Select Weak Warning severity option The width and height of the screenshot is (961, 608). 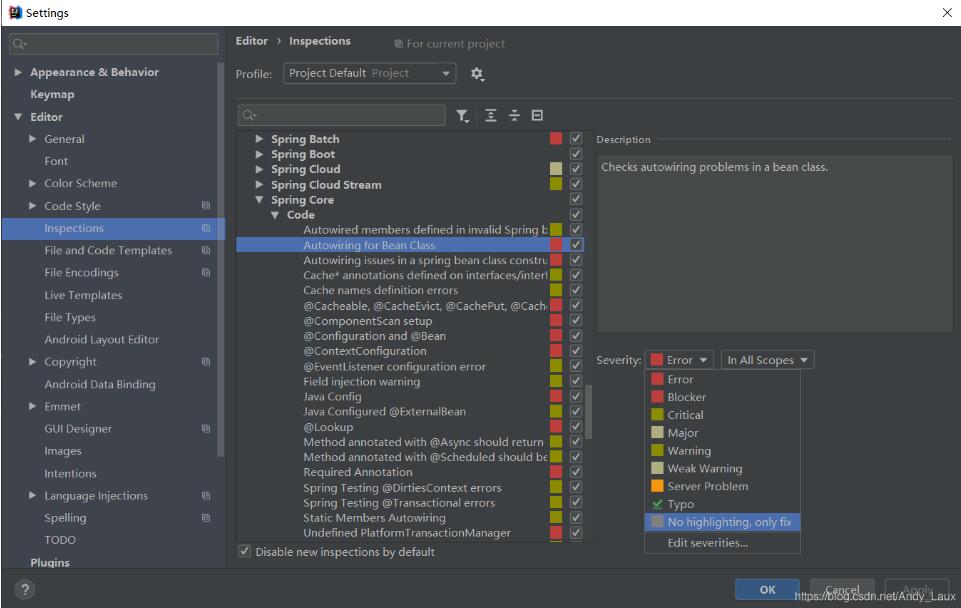click(x=704, y=468)
